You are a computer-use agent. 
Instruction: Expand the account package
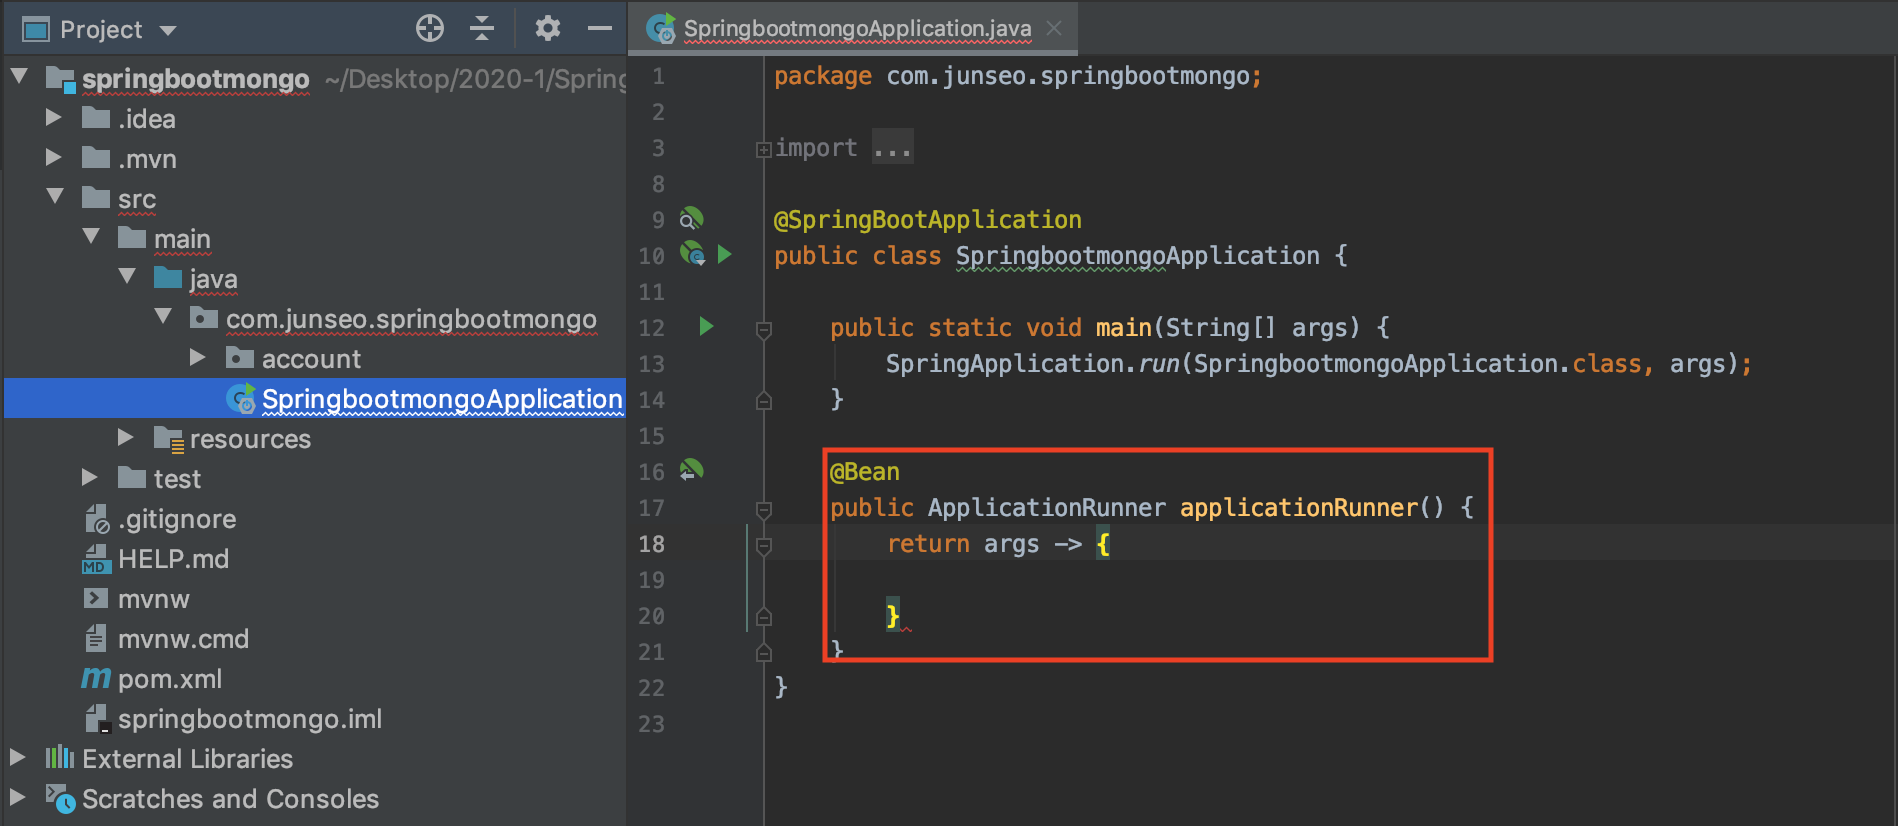pyautogui.click(x=198, y=357)
